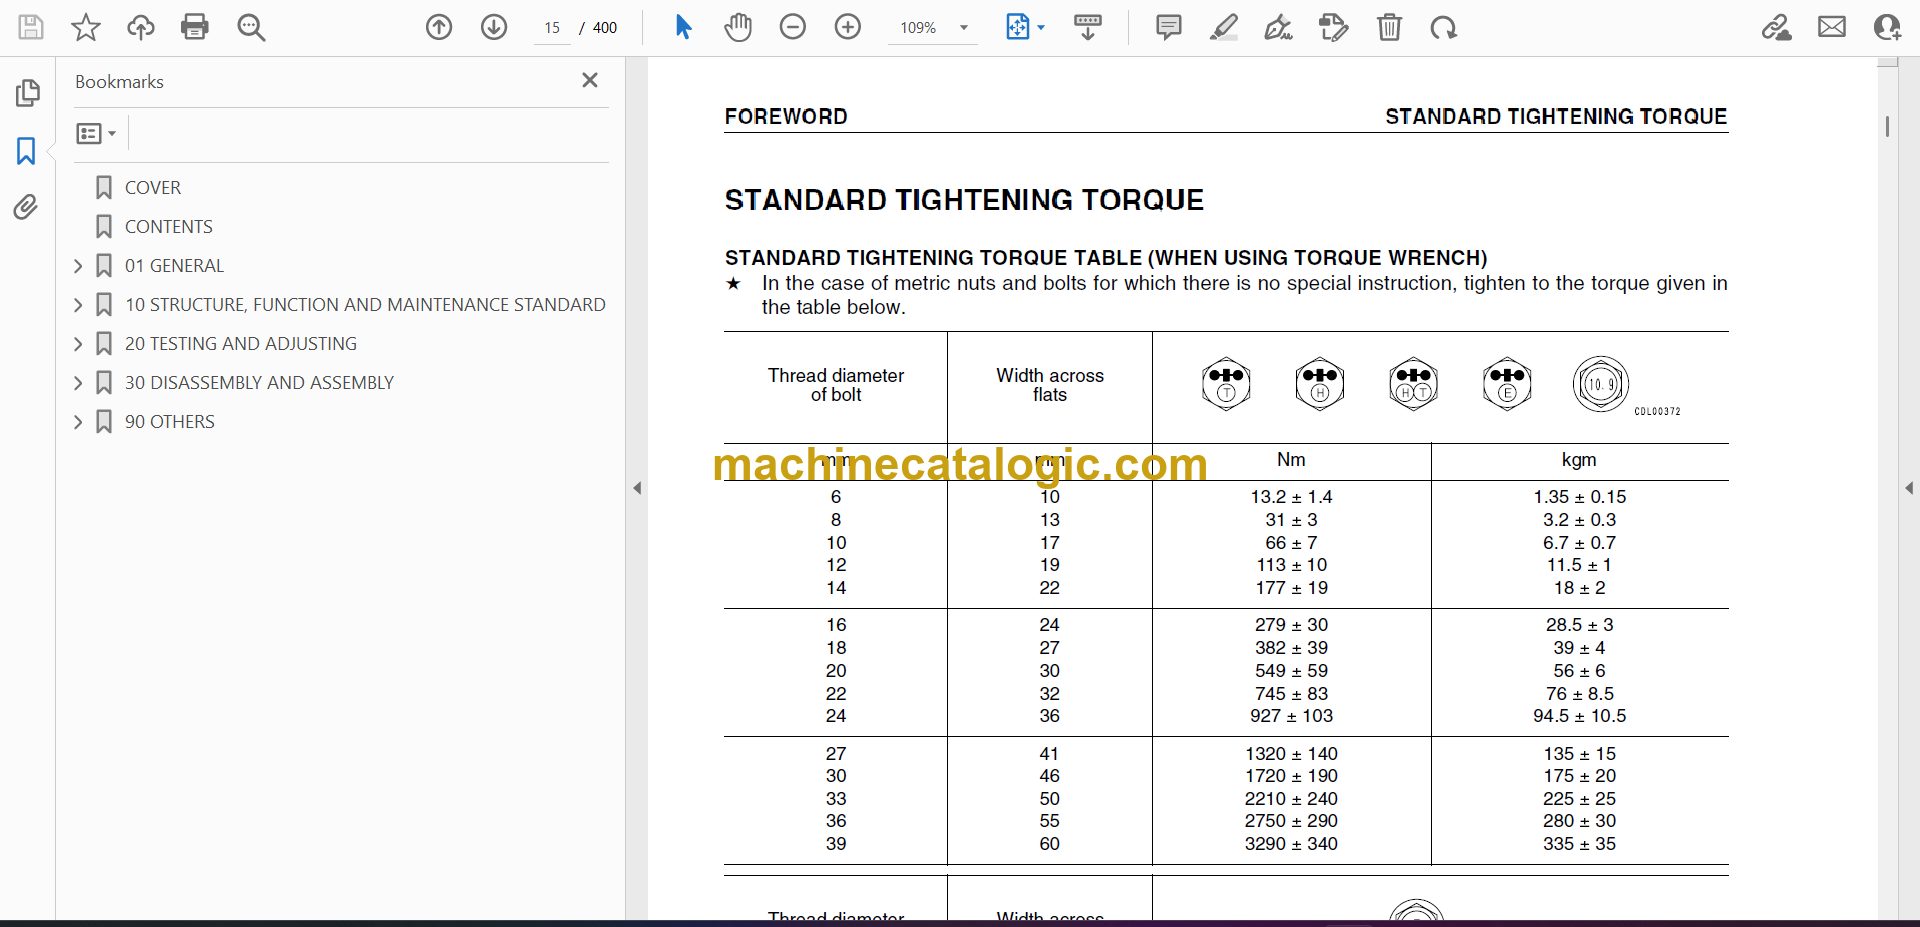Jump to 10 STRUCTURE, FUNCTION AND MAINTENANCE STANDARD

tap(365, 304)
